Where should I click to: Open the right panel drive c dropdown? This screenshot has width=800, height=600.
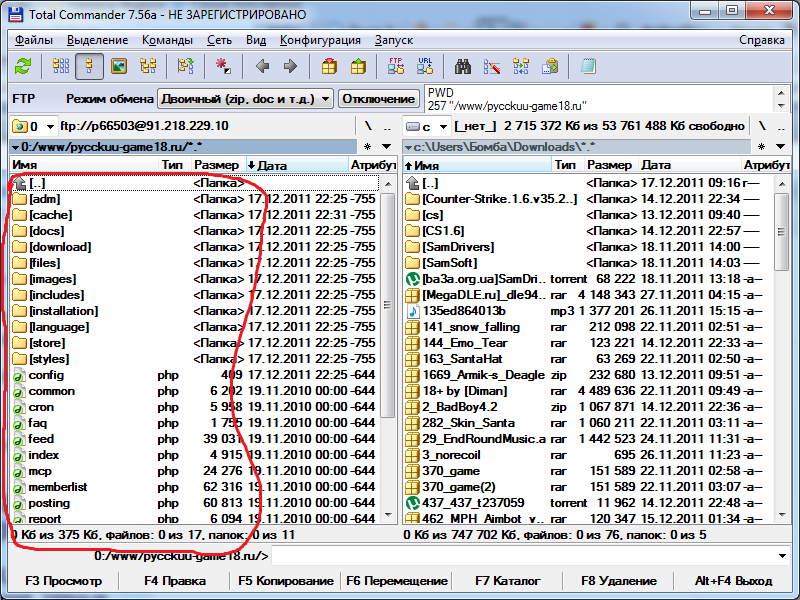[427, 126]
